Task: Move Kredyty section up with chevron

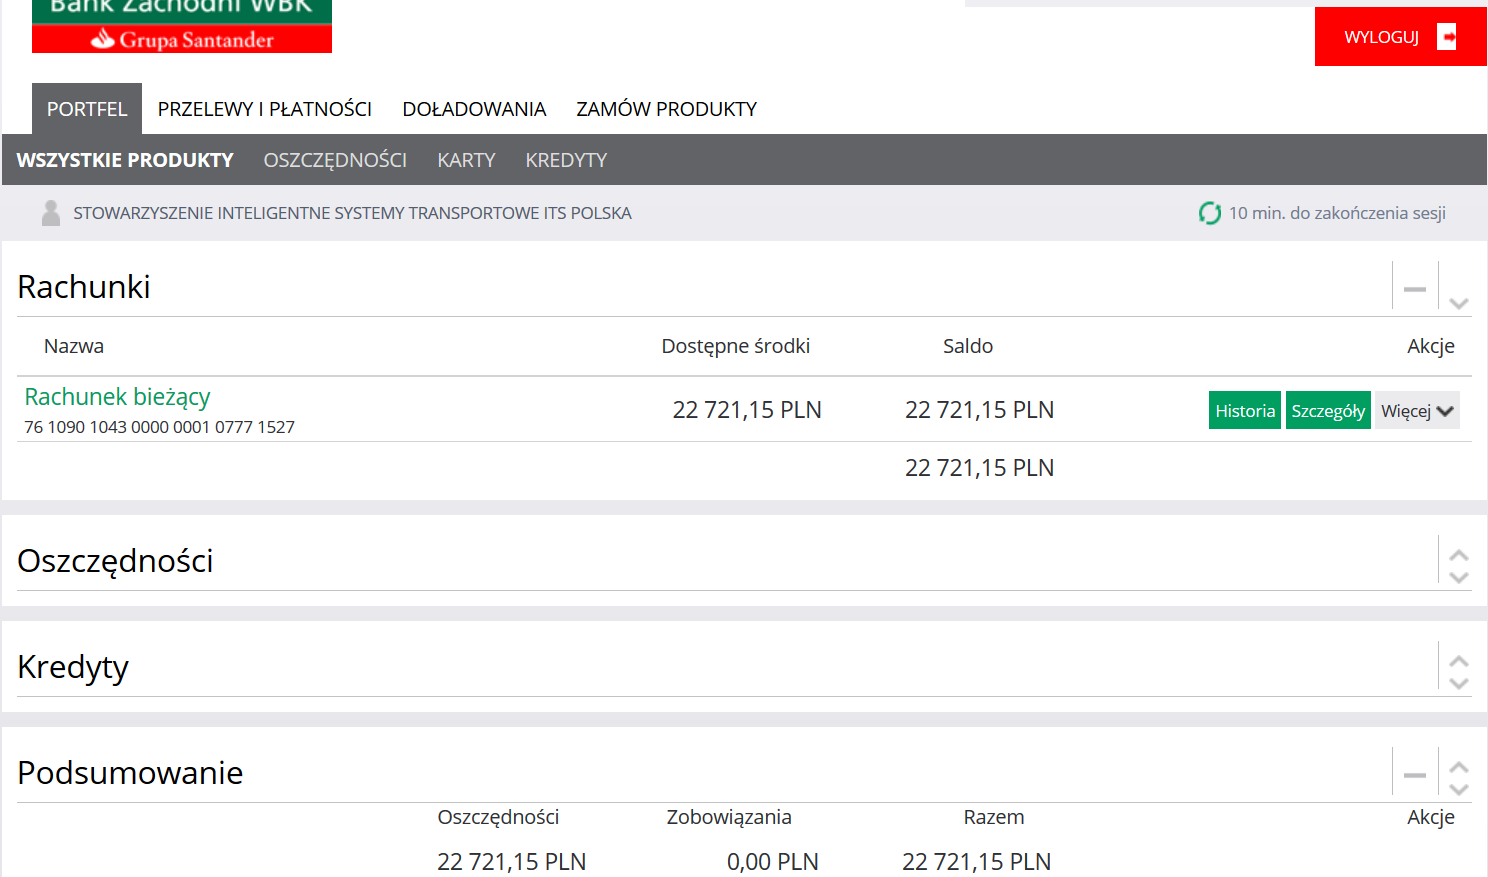Action: pos(1459,661)
